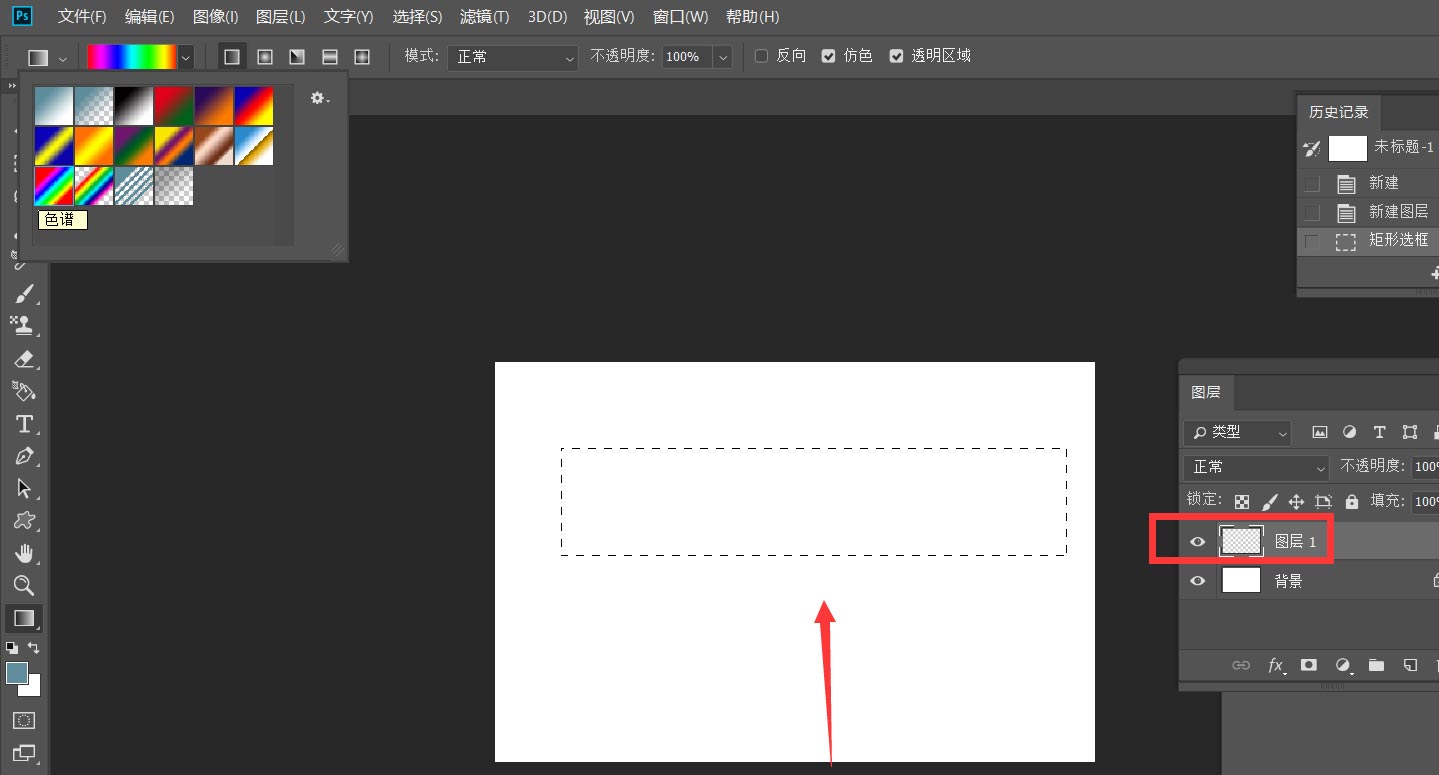Select the Gradient tool in toolbox
The width and height of the screenshot is (1439, 775).
(x=25, y=618)
